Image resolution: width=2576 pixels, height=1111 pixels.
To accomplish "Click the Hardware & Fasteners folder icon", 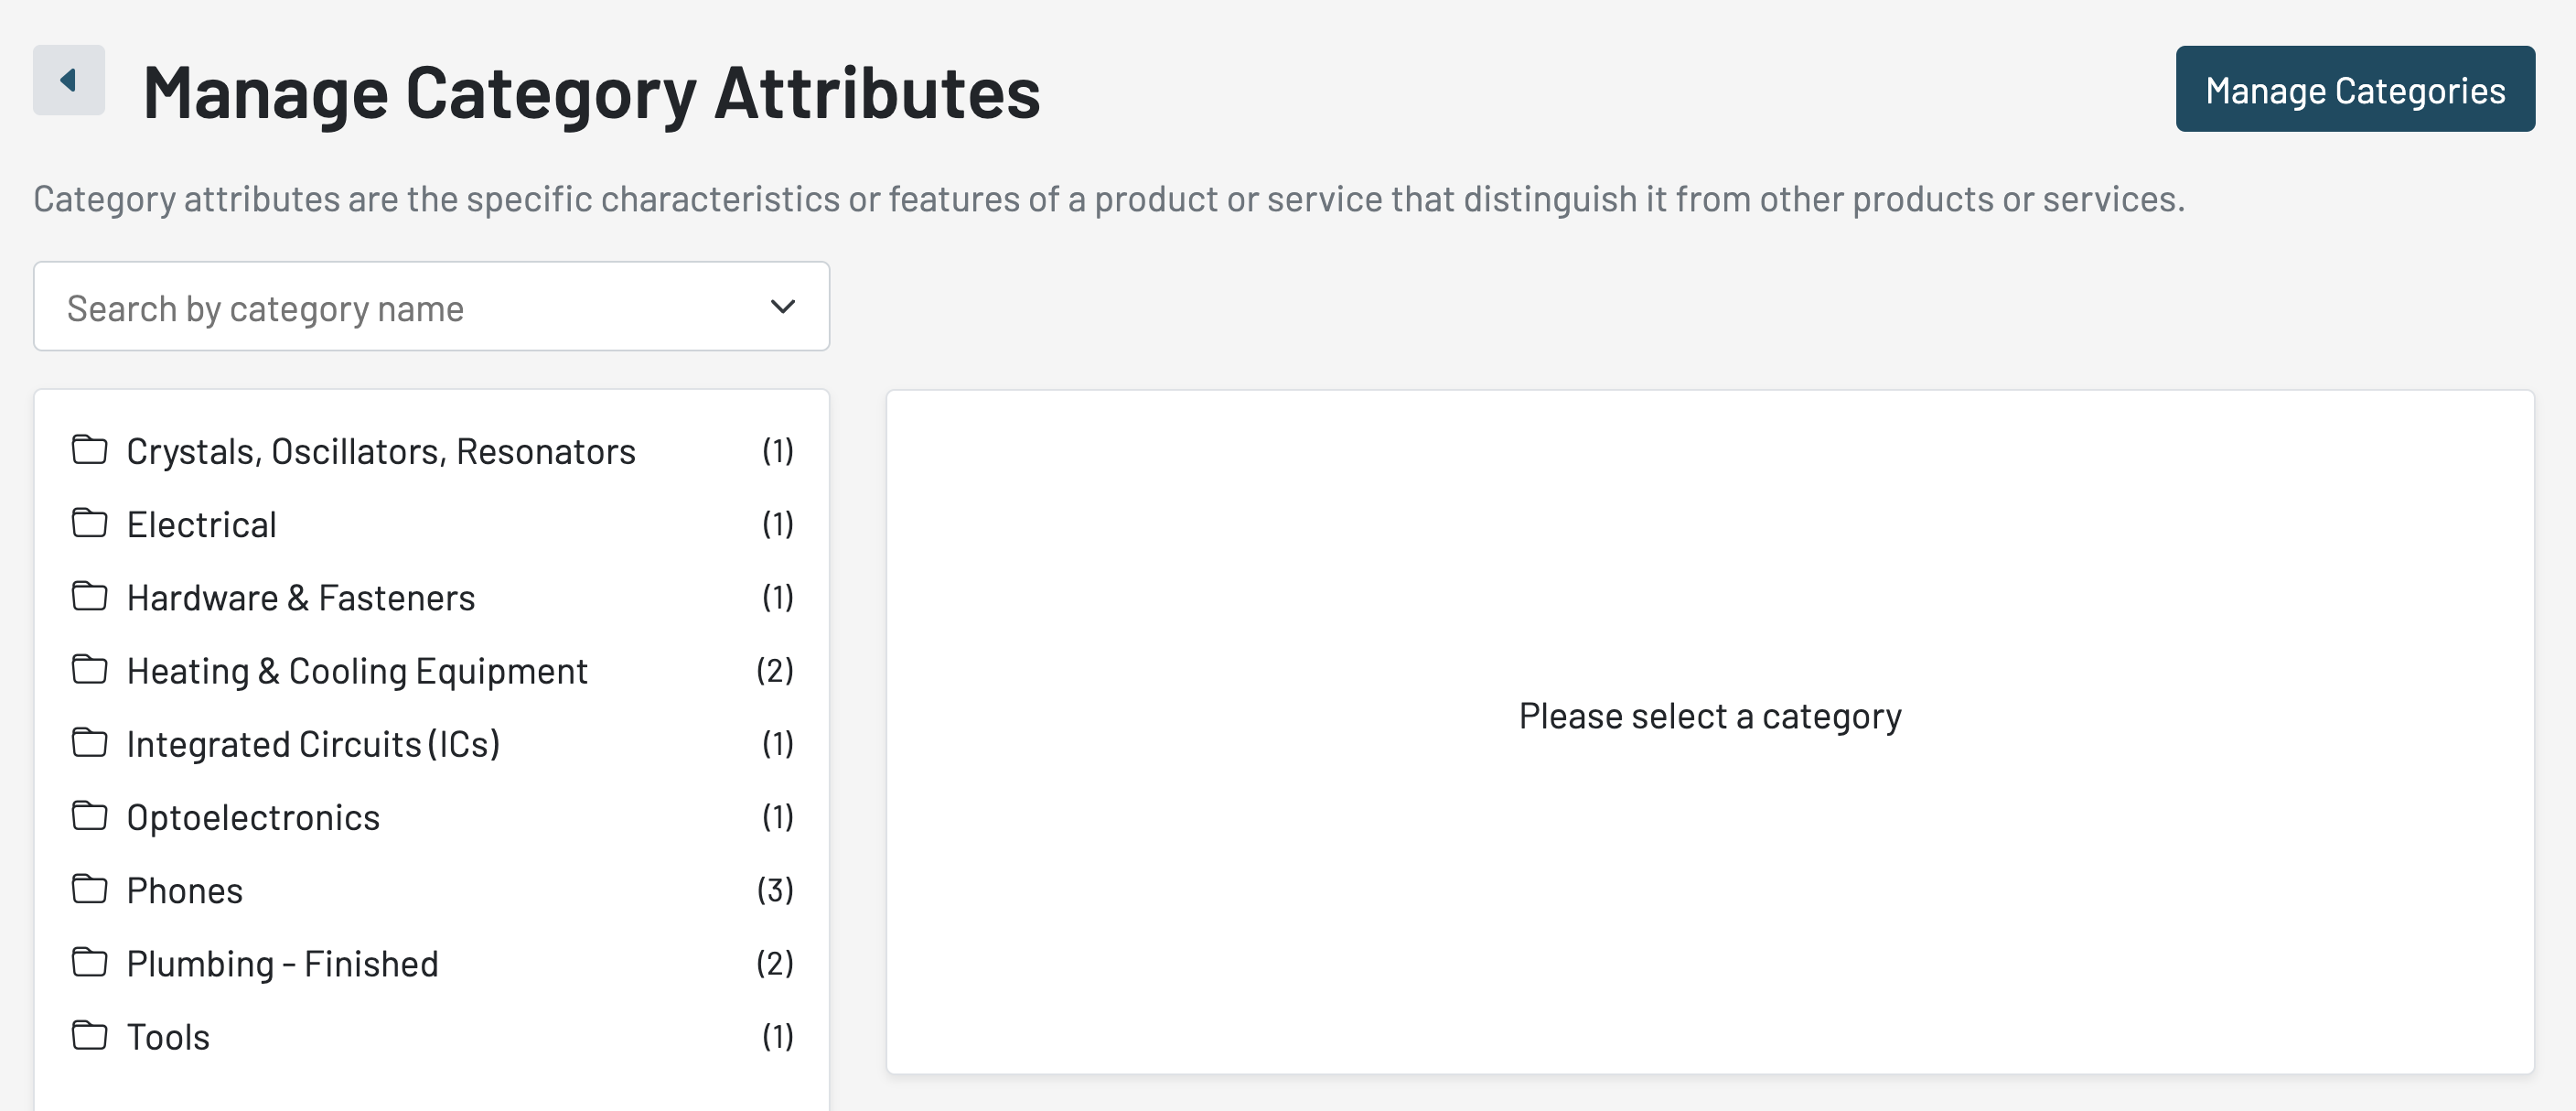I will [90, 597].
